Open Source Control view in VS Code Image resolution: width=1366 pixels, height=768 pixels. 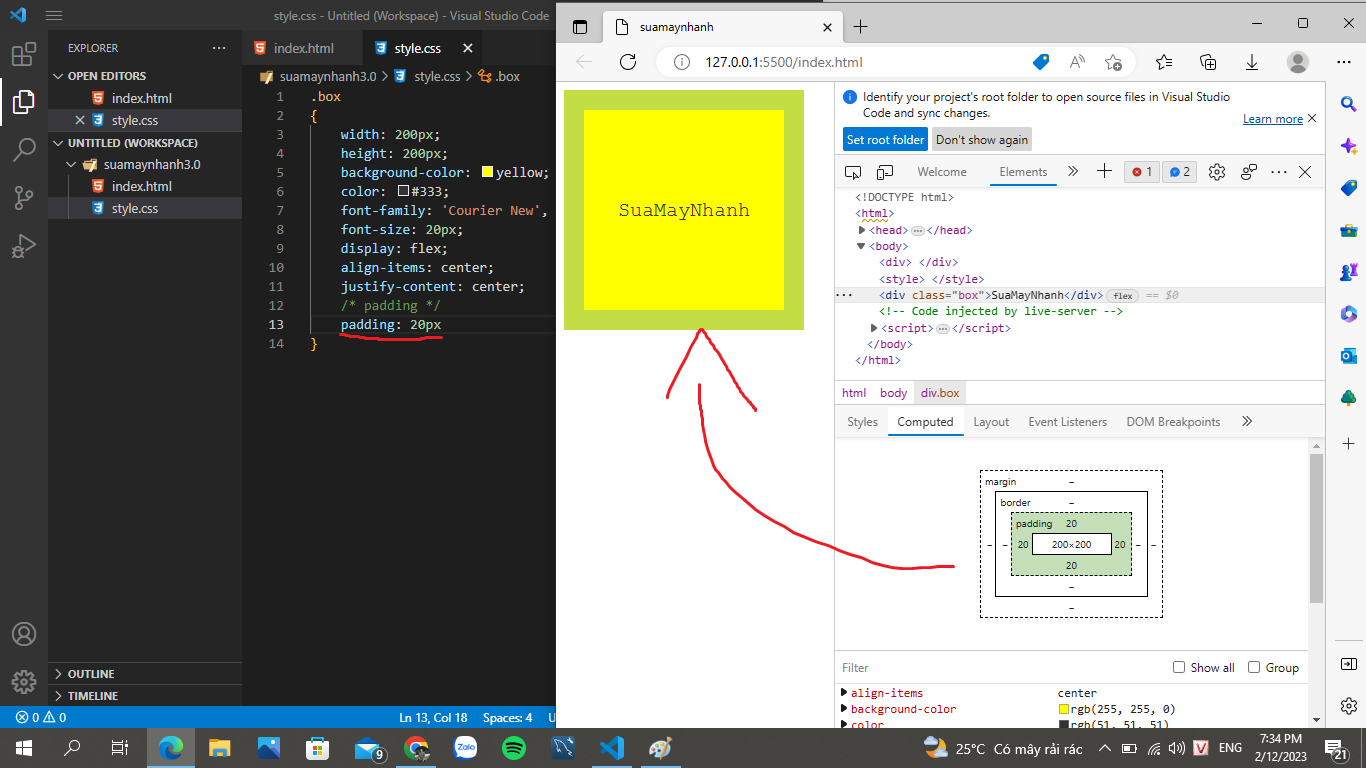click(x=24, y=198)
